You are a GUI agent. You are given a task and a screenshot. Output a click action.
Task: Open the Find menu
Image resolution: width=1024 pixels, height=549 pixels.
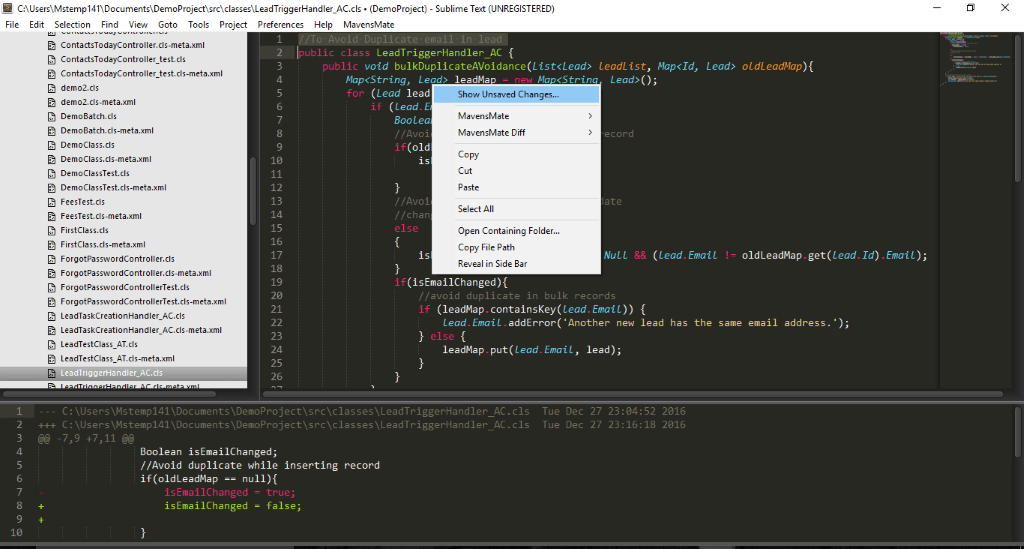click(110, 25)
